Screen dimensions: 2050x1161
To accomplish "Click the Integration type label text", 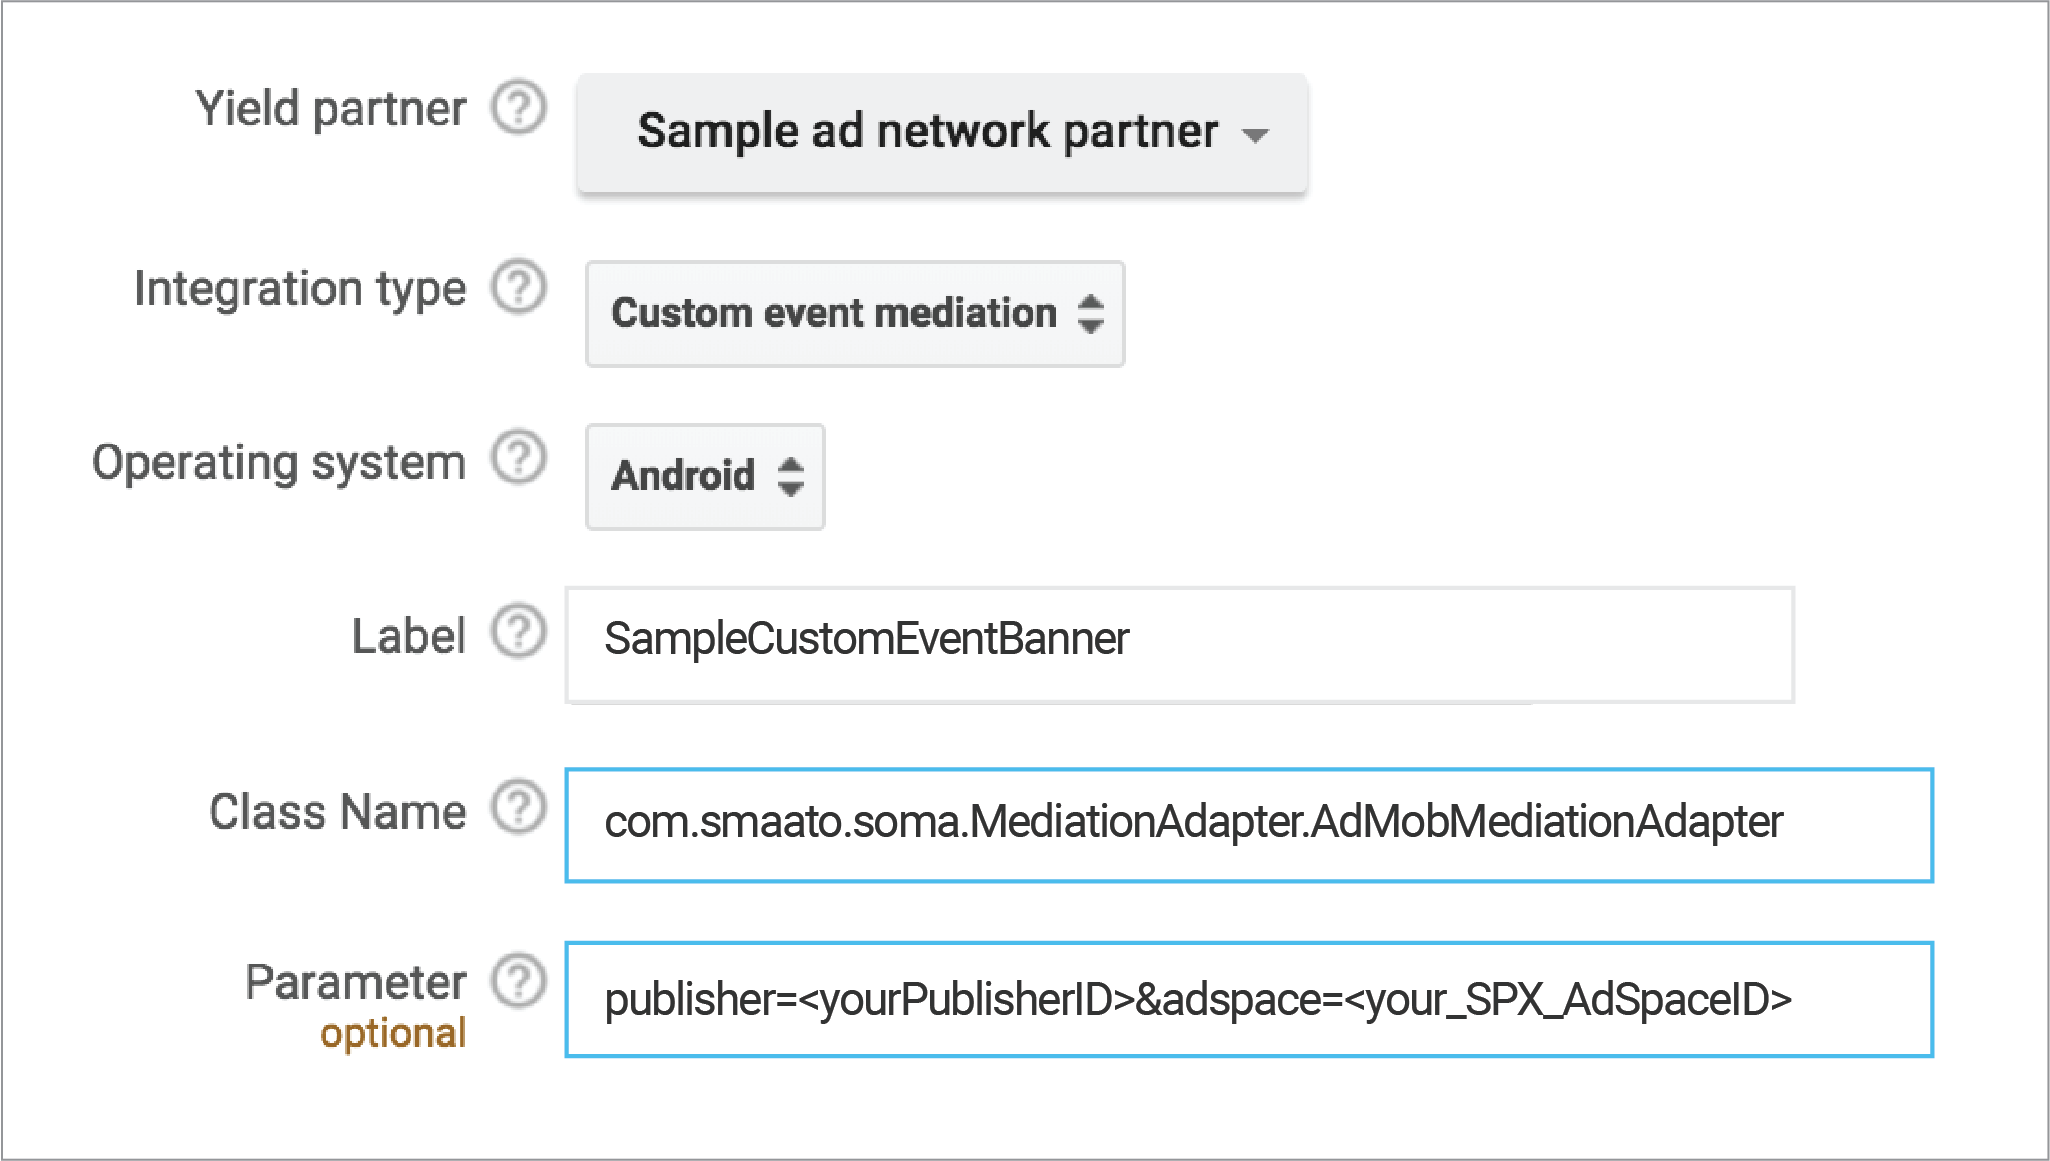I will (300, 289).
